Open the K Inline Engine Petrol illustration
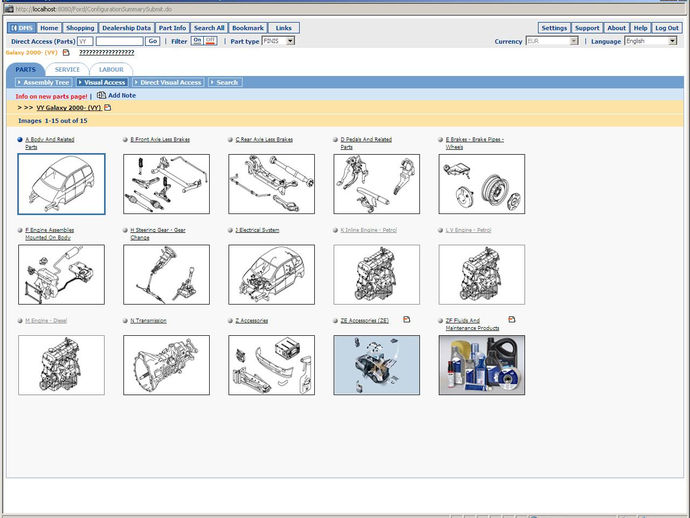Screen dimensions: 690x518 tap(377, 275)
